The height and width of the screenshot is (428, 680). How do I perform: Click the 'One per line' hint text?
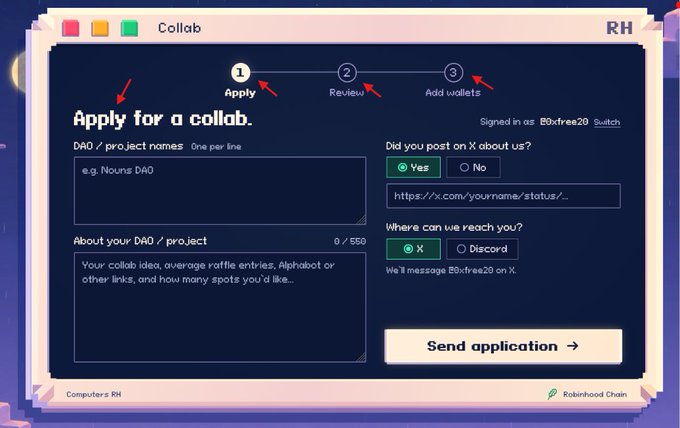click(x=216, y=147)
